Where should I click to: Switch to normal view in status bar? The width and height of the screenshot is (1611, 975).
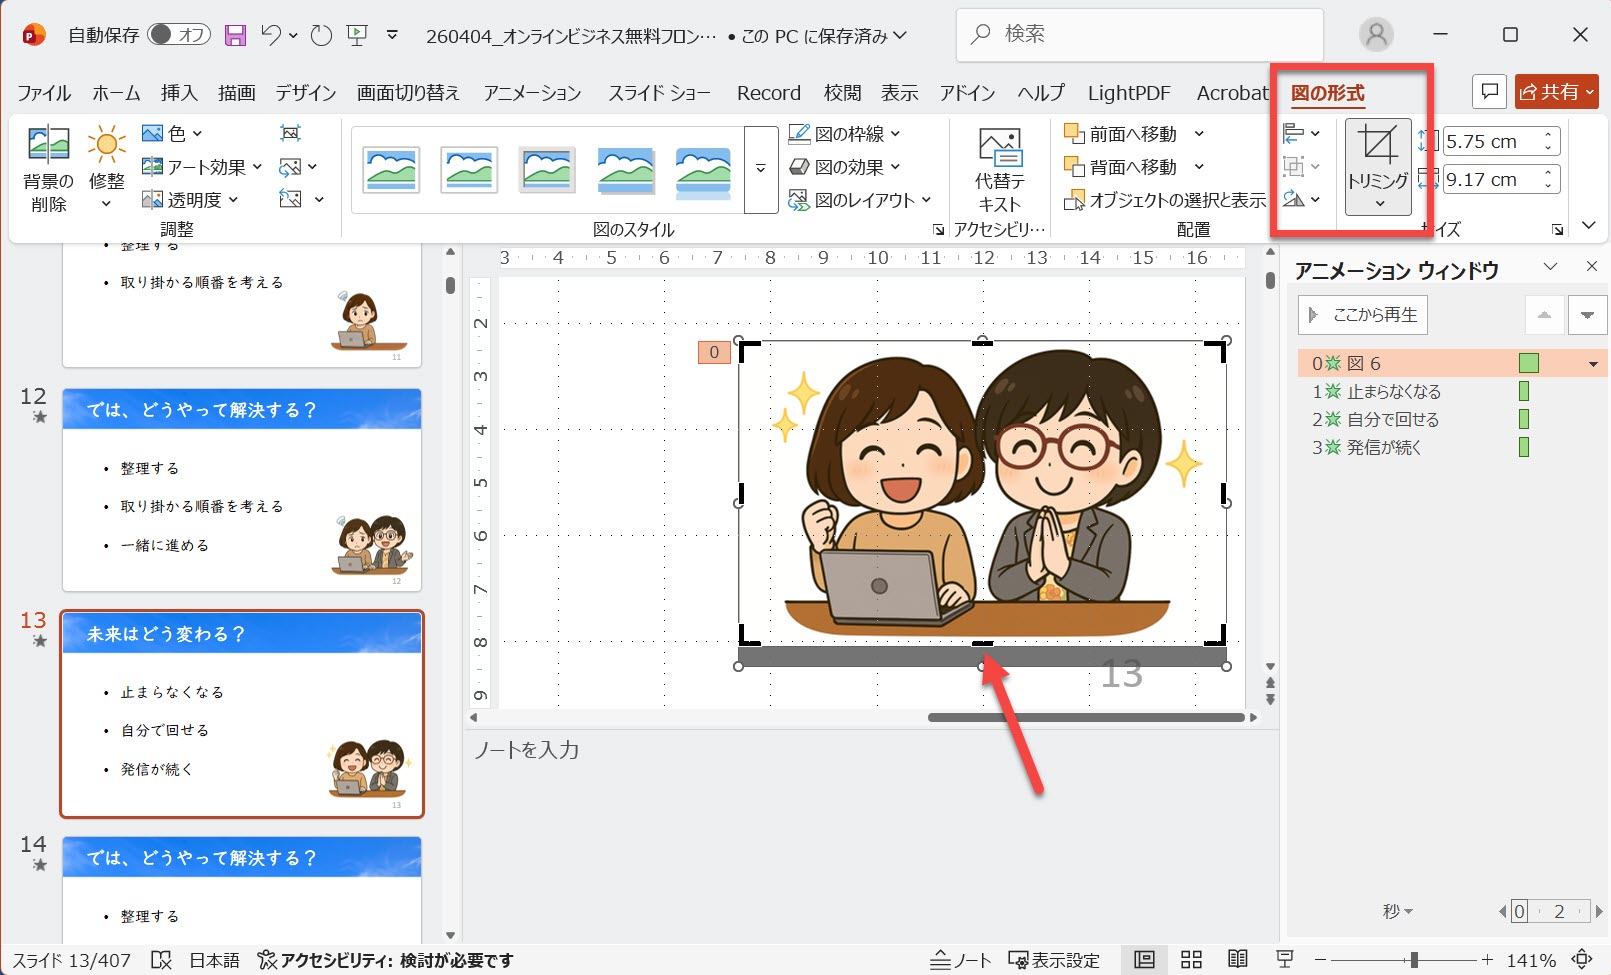[x=1144, y=960]
